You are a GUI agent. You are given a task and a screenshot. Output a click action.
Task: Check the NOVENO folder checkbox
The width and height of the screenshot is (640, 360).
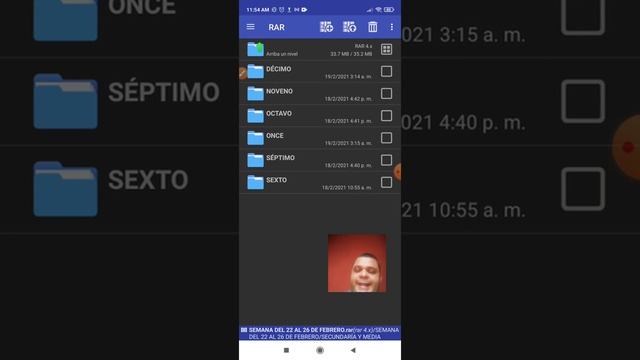pos(386,93)
